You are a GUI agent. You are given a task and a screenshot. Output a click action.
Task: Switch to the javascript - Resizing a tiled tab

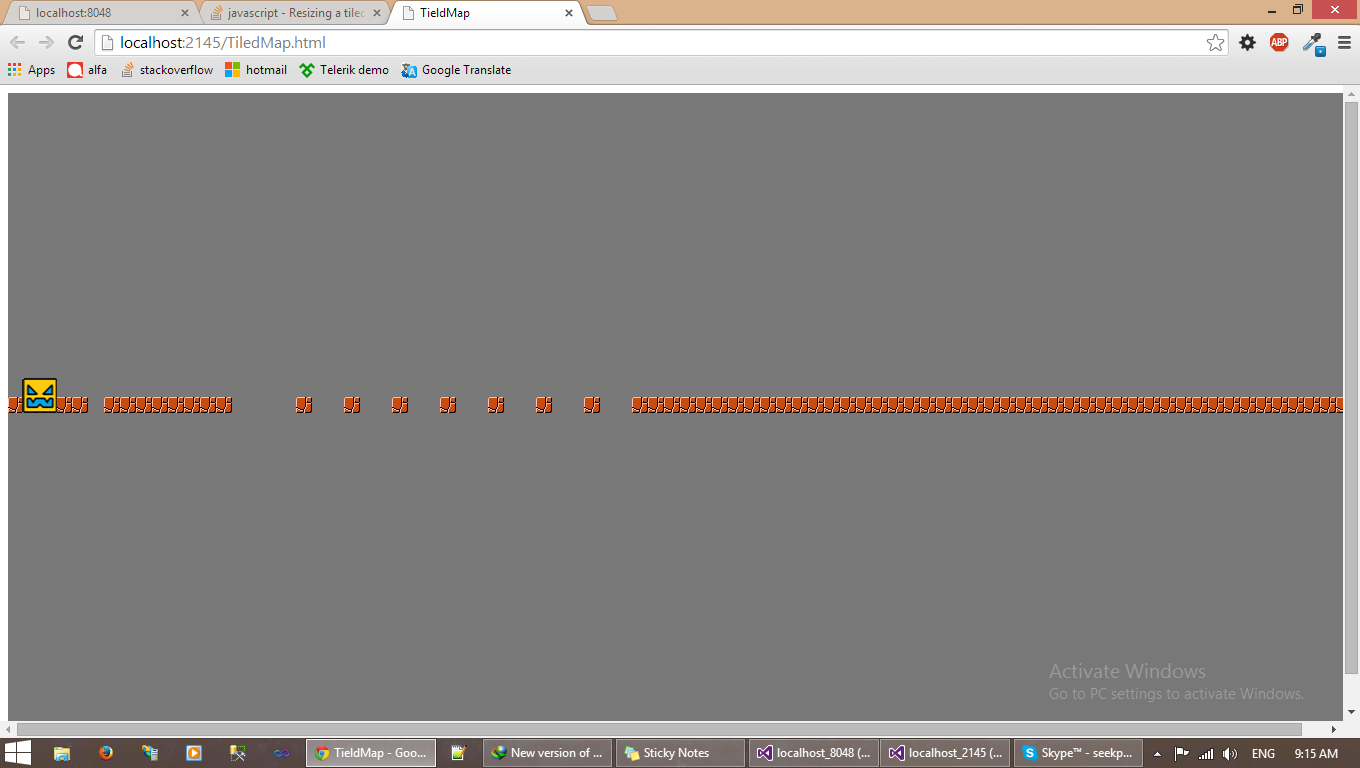(x=293, y=13)
